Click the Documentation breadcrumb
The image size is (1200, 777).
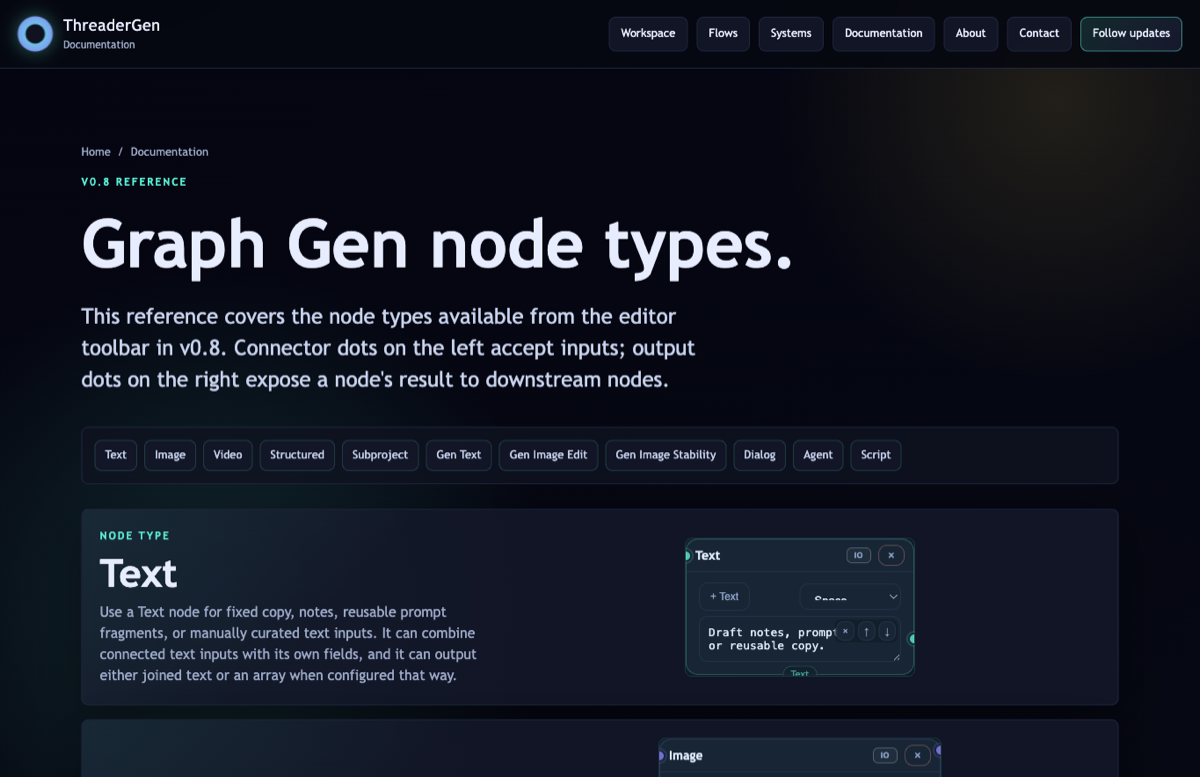click(169, 152)
